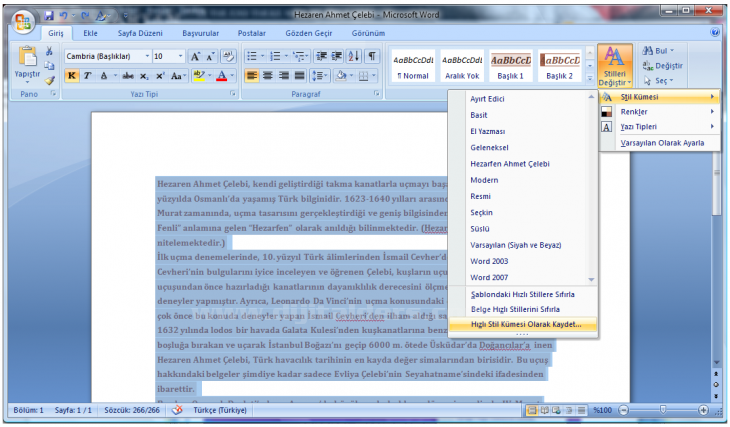Image resolution: width=730 pixels, height=427 pixels.
Task: Choose Hızlı Stil Kümesi Olarak Kaydet
Action: (523, 324)
